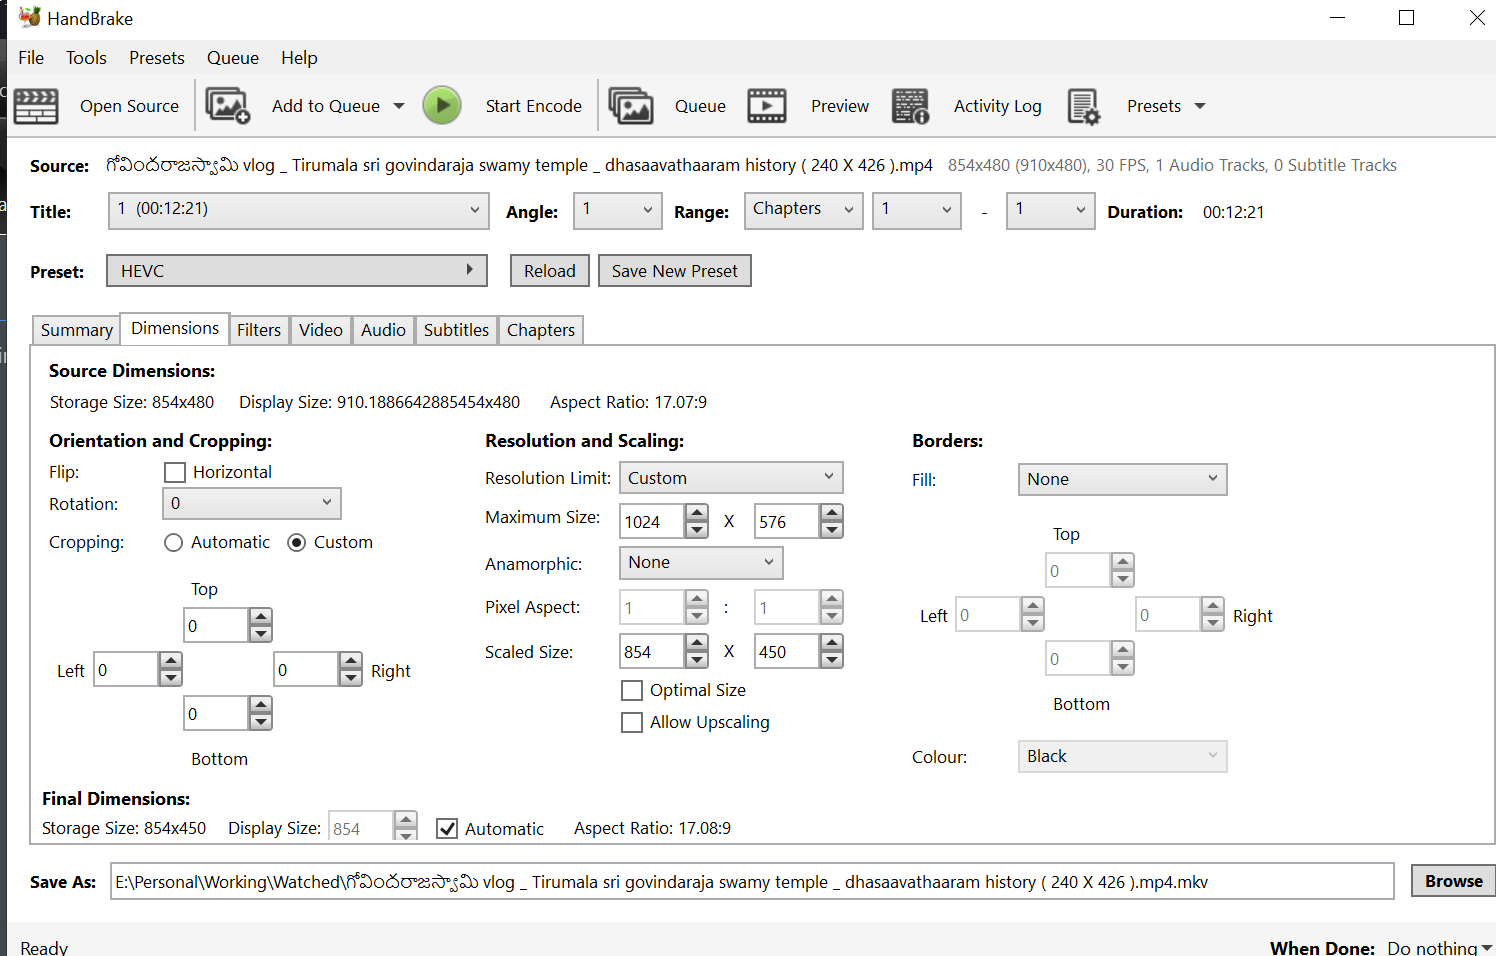1496x956 pixels.
Task: Open the Anamorphic dropdown
Action: 701,563
